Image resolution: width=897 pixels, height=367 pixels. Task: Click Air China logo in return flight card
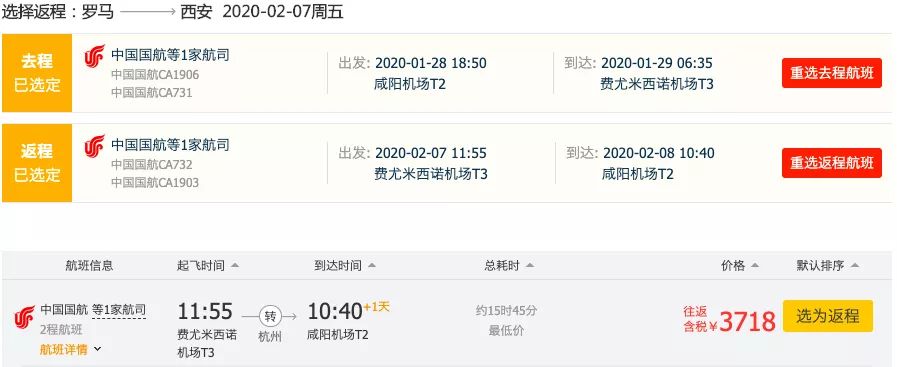94,146
